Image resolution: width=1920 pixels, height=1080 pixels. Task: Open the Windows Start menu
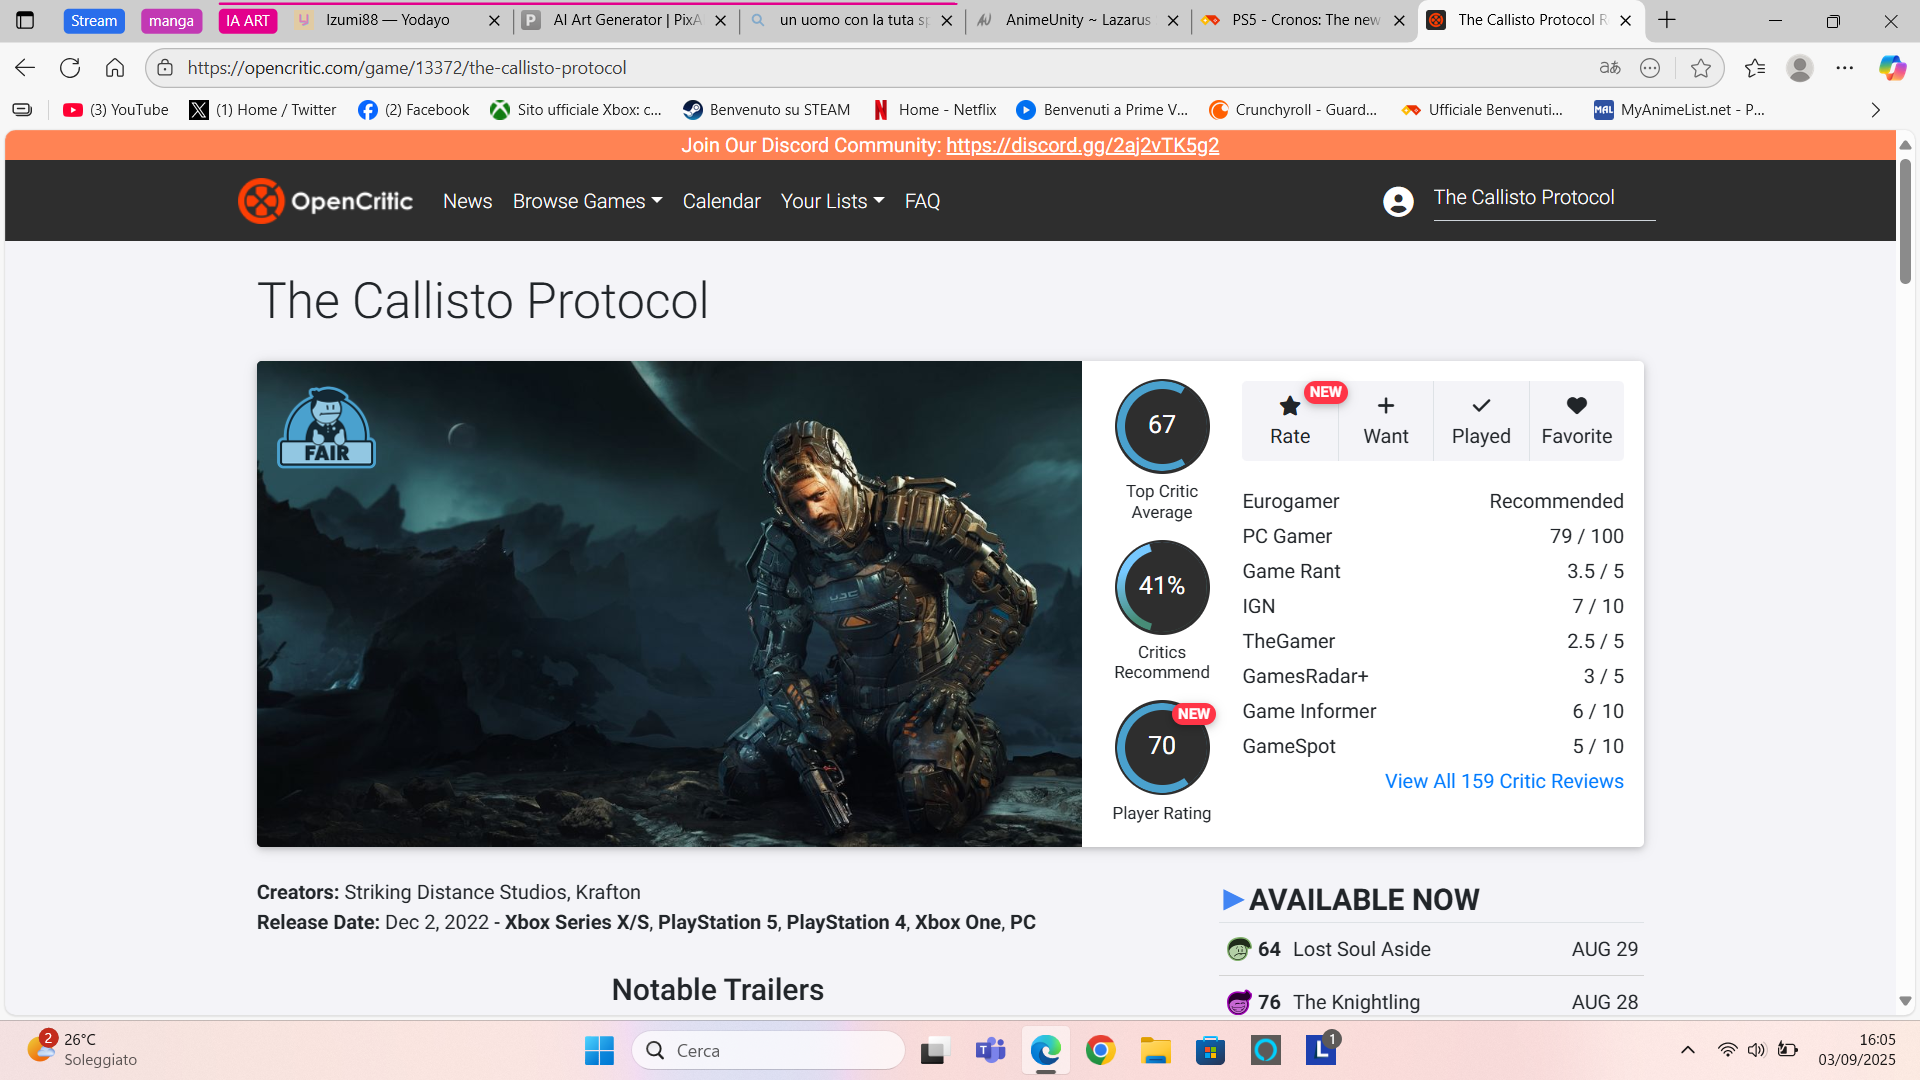click(x=599, y=1051)
